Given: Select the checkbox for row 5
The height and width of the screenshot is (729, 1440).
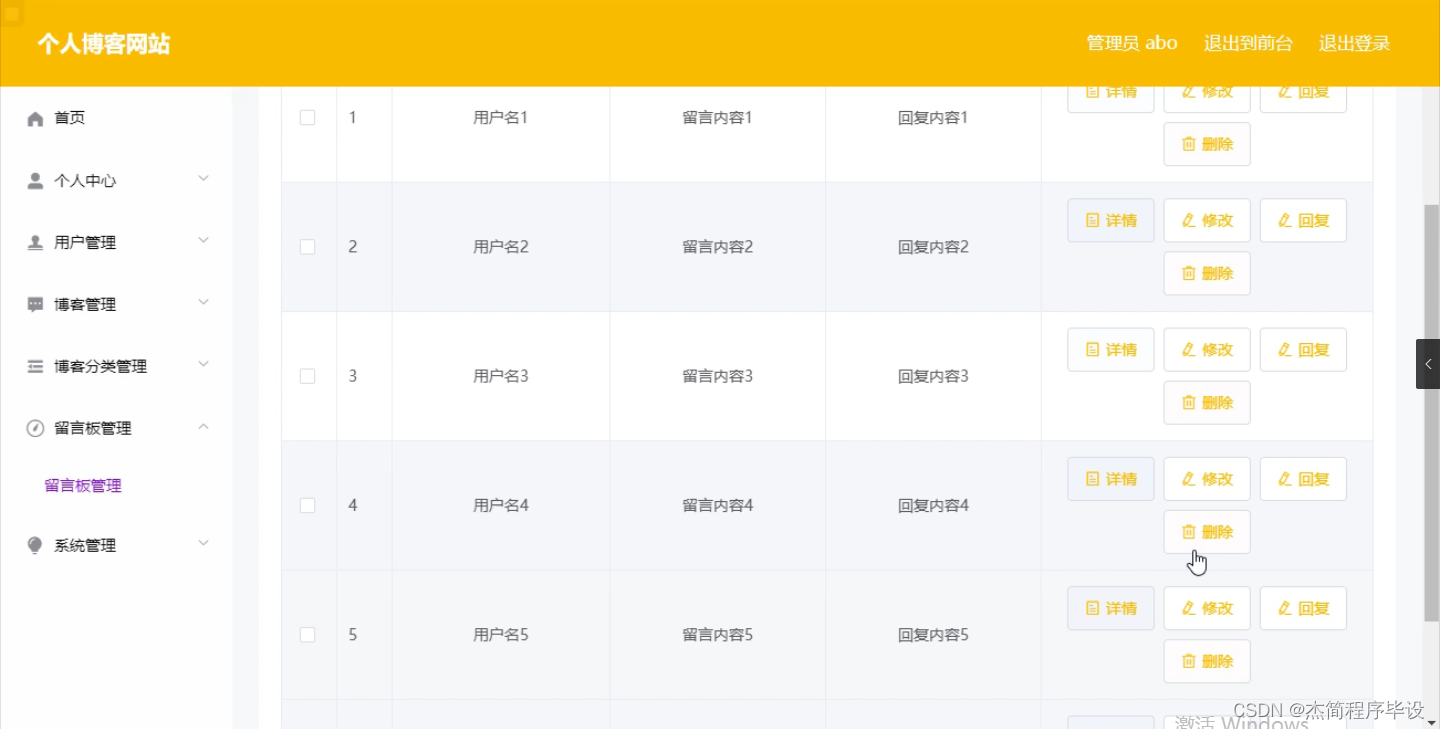Looking at the screenshot, I should point(307,634).
